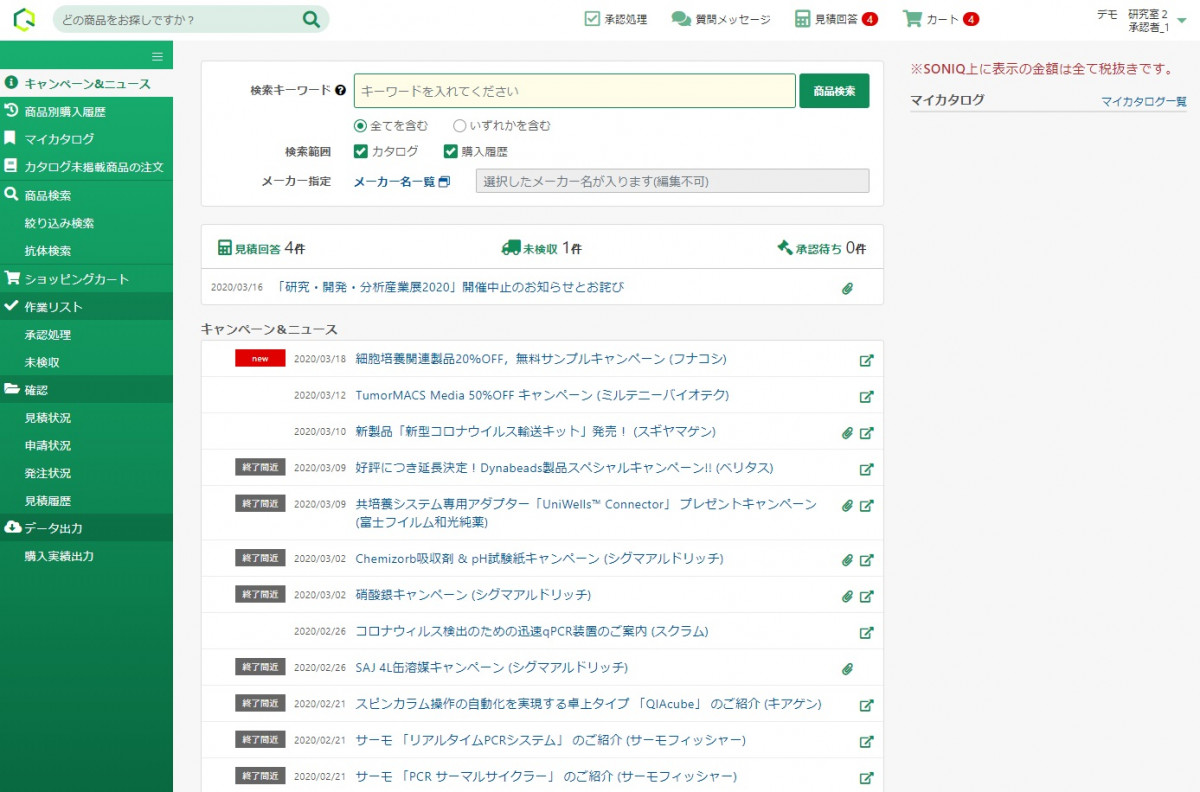Click the 検索キーワード input field
The image size is (1200, 792).
tap(575, 91)
